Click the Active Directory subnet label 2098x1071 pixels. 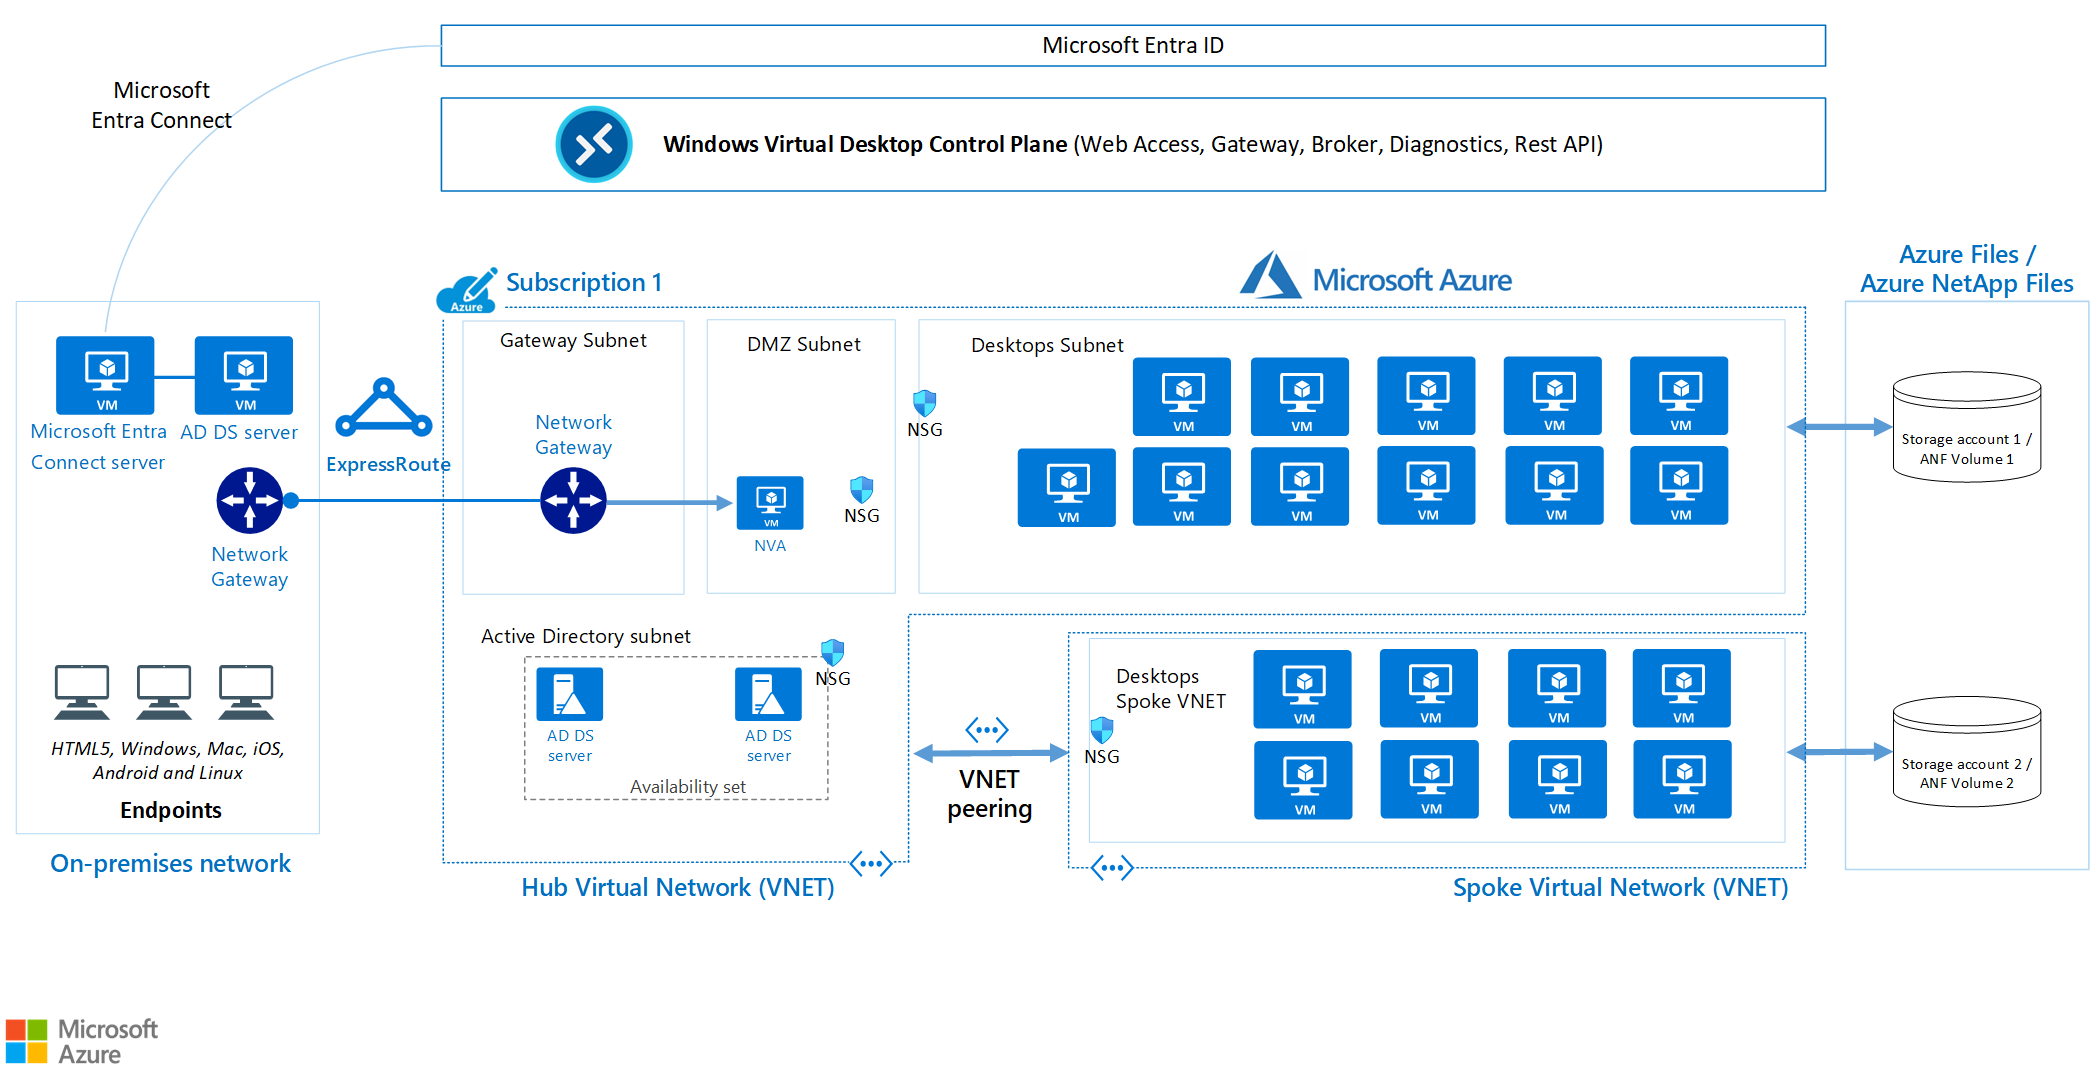(x=586, y=636)
